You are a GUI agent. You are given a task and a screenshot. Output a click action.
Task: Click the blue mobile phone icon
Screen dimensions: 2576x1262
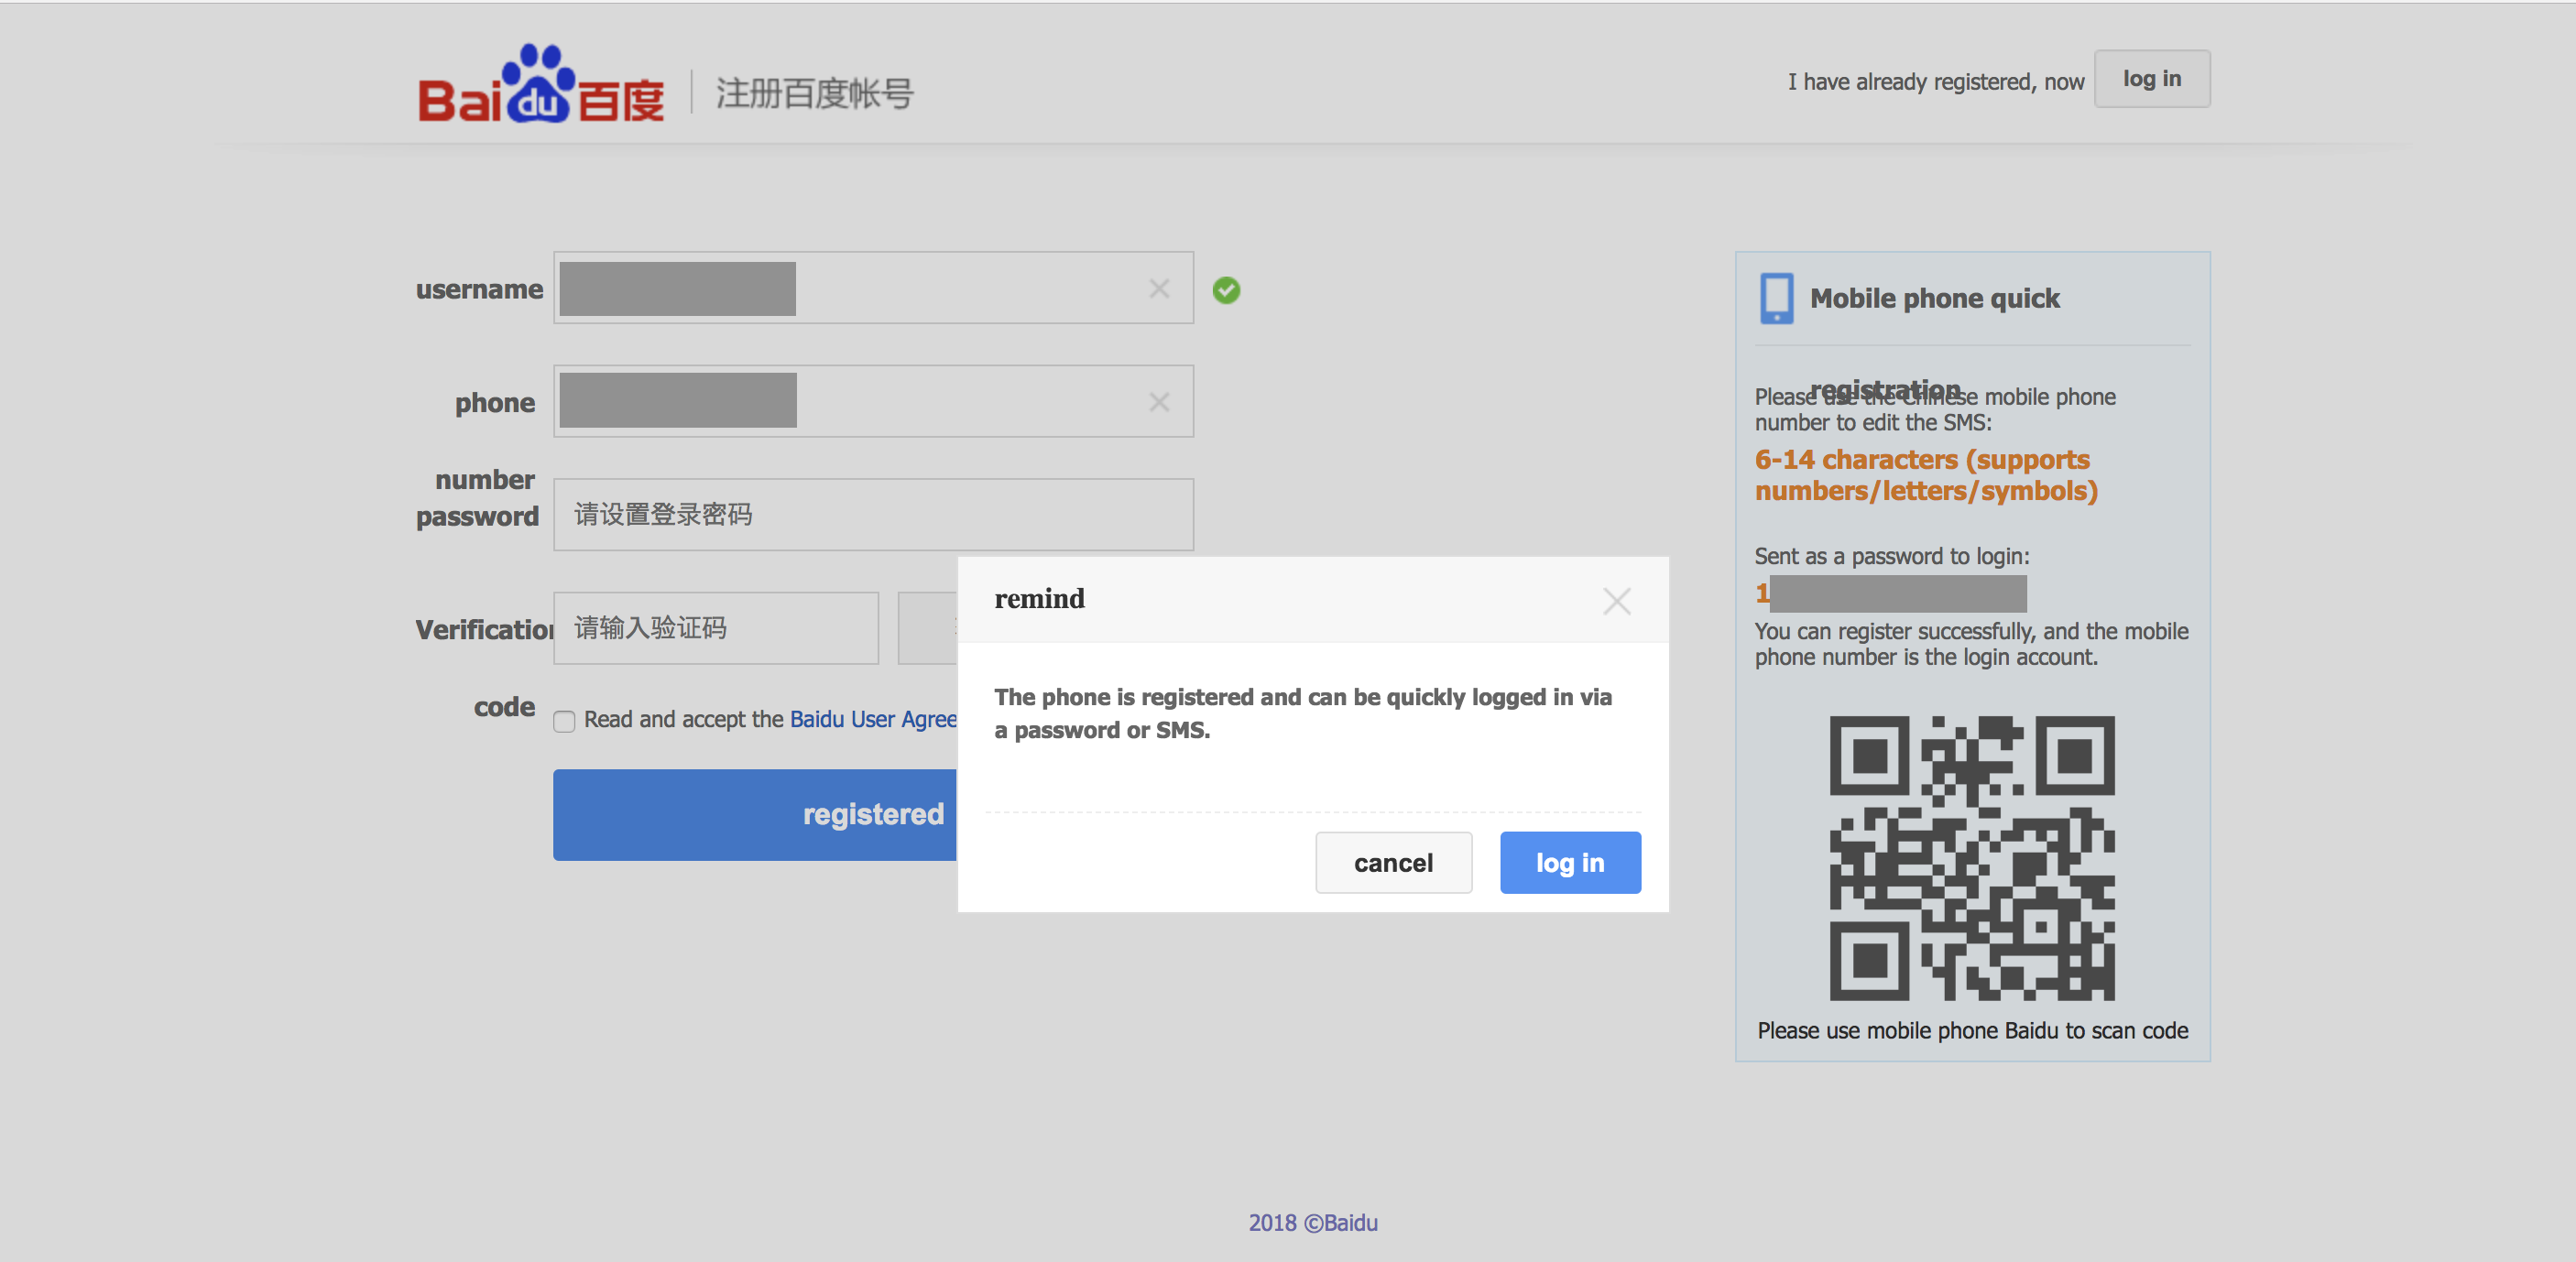1776,298
